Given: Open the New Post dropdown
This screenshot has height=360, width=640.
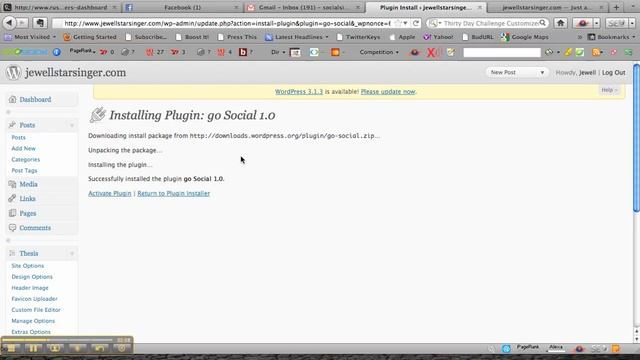Looking at the screenshot, I should point(516,72).
